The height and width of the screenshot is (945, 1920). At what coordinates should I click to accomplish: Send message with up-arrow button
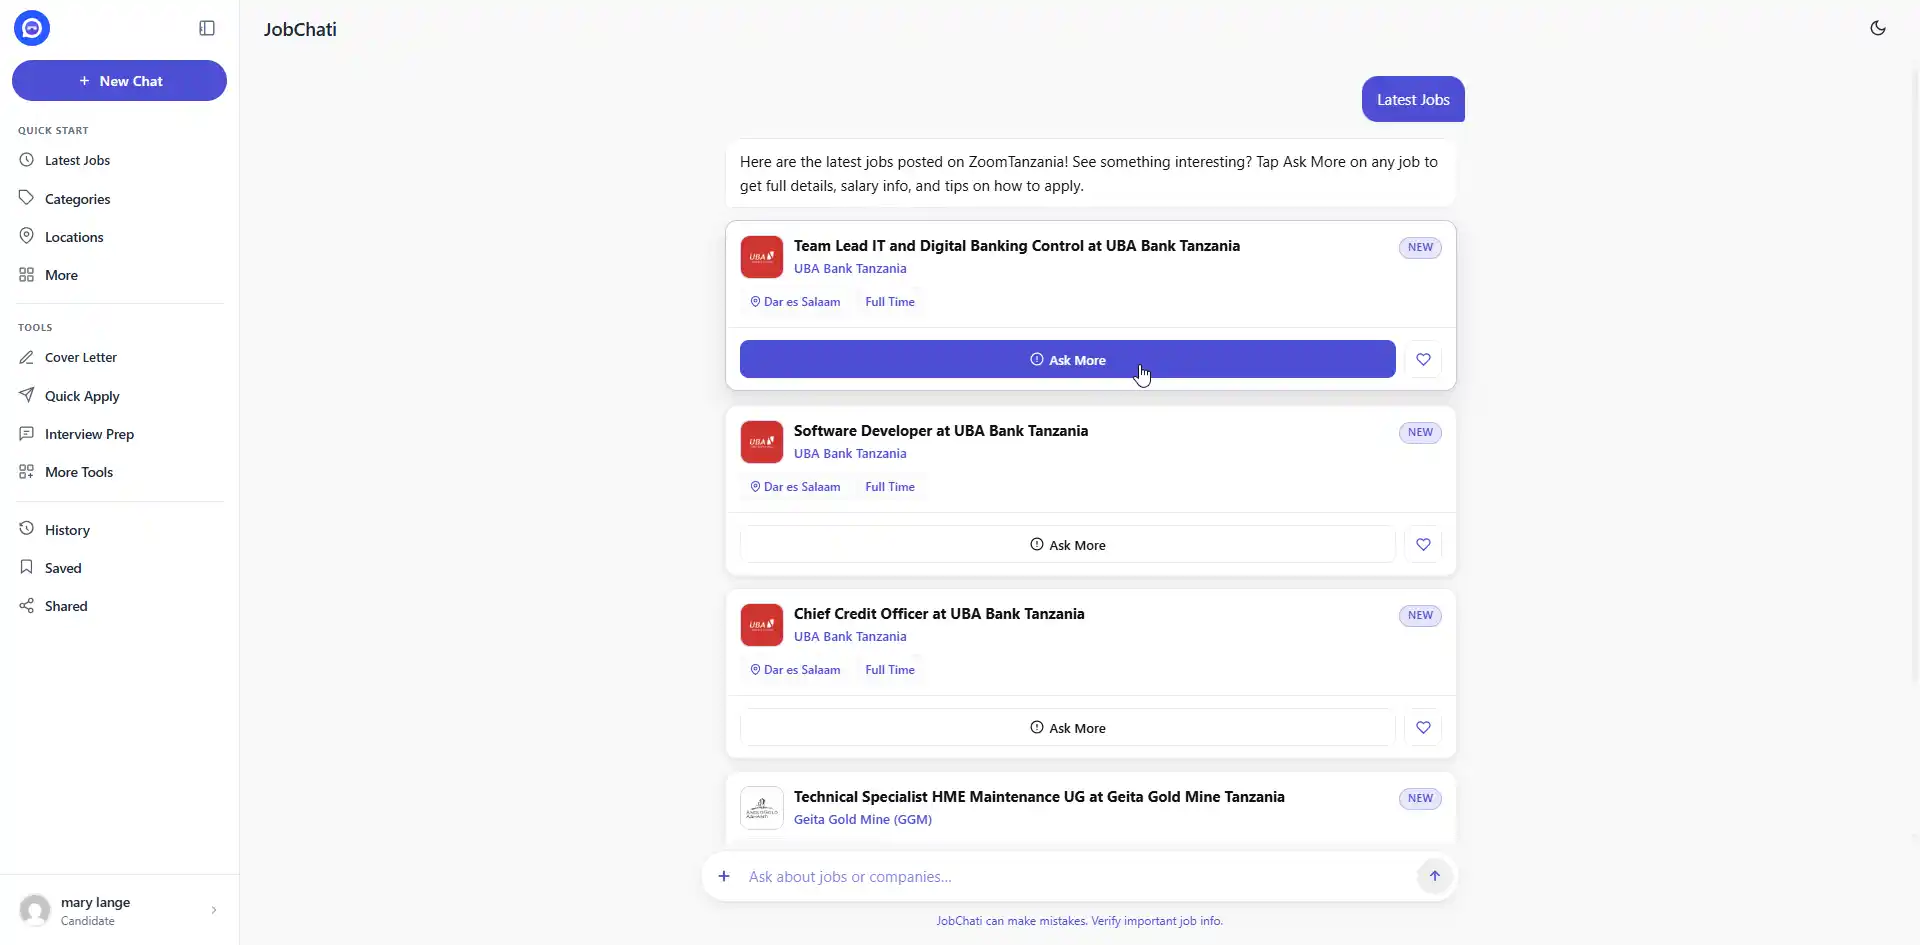pos(1434,876)
